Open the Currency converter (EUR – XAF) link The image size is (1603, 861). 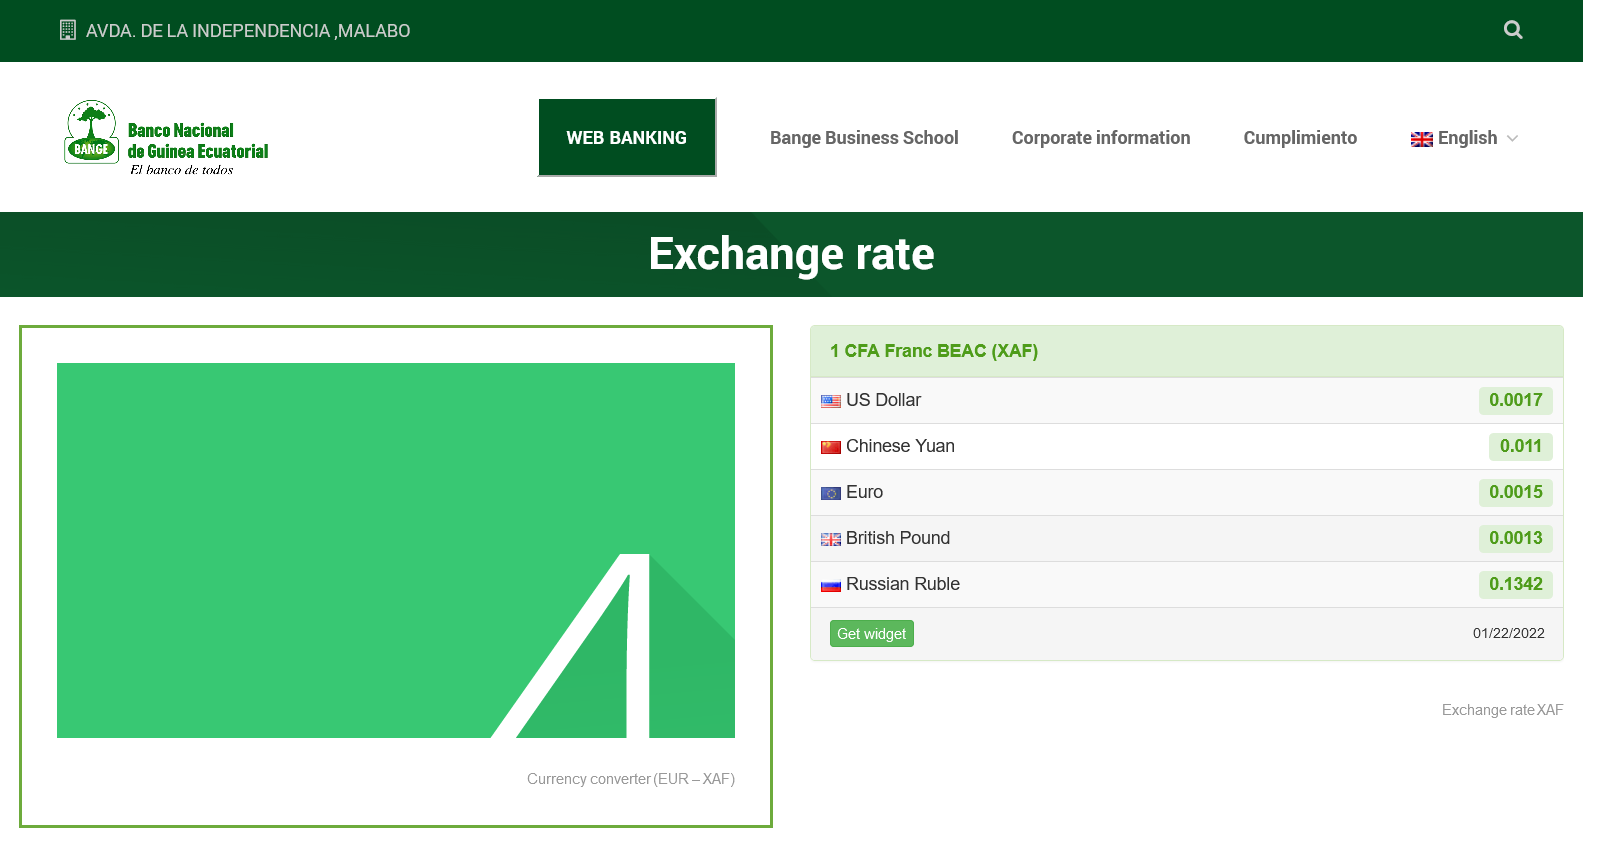tap(630, 779)
